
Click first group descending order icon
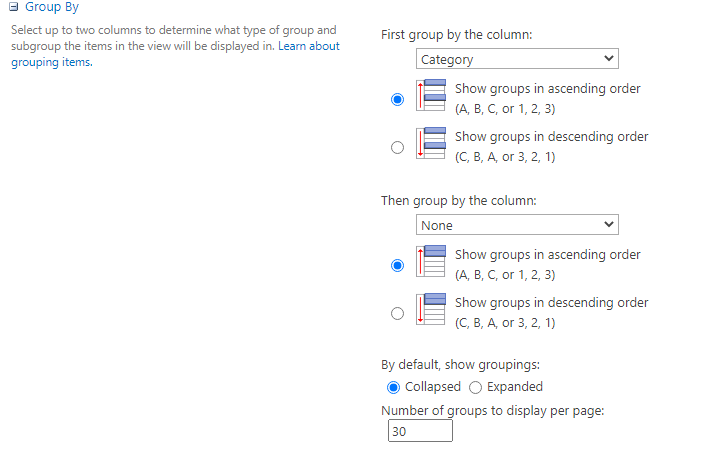tap(431, 143)
